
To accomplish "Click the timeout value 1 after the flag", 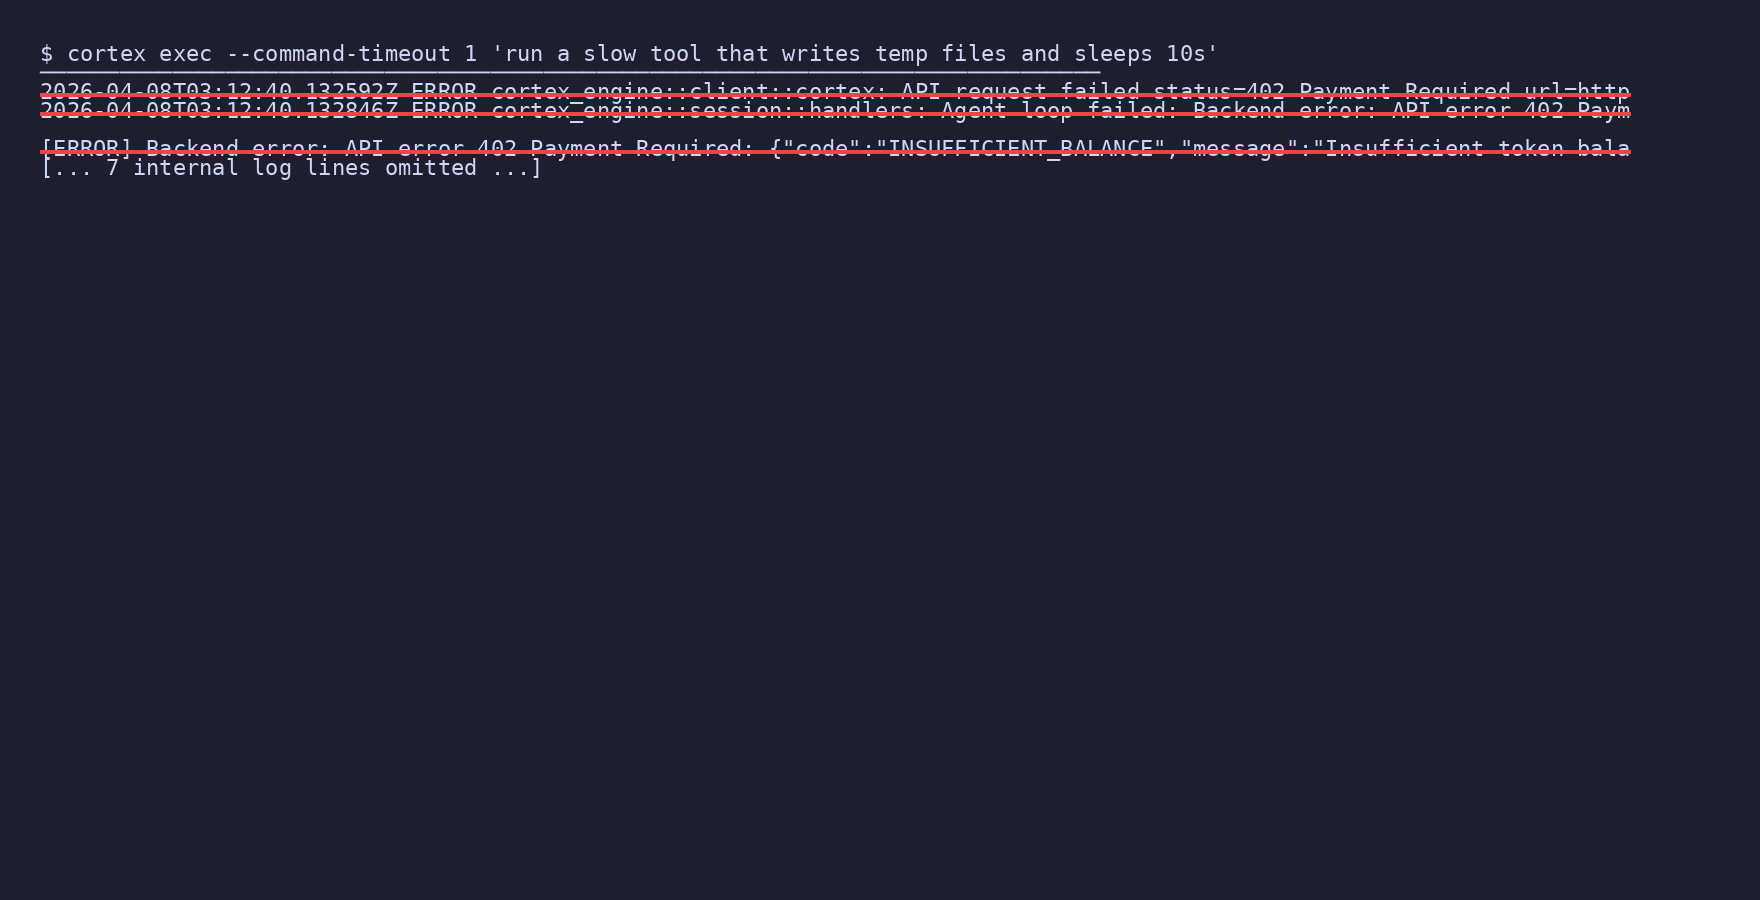I will coord(471,54).
